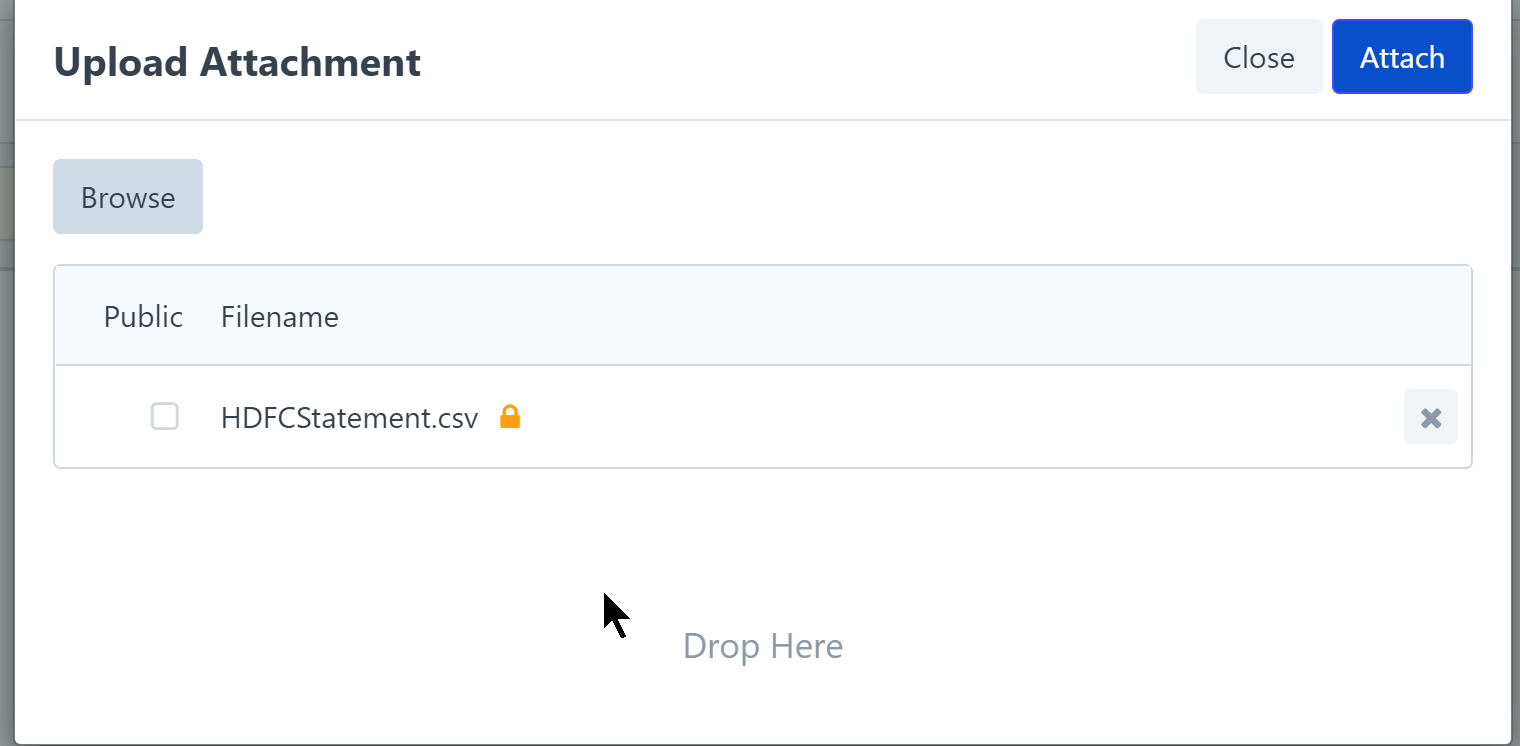
Task: Click the orange lock icon beside HDFCStatement.csv
Action: pos(510,416)
